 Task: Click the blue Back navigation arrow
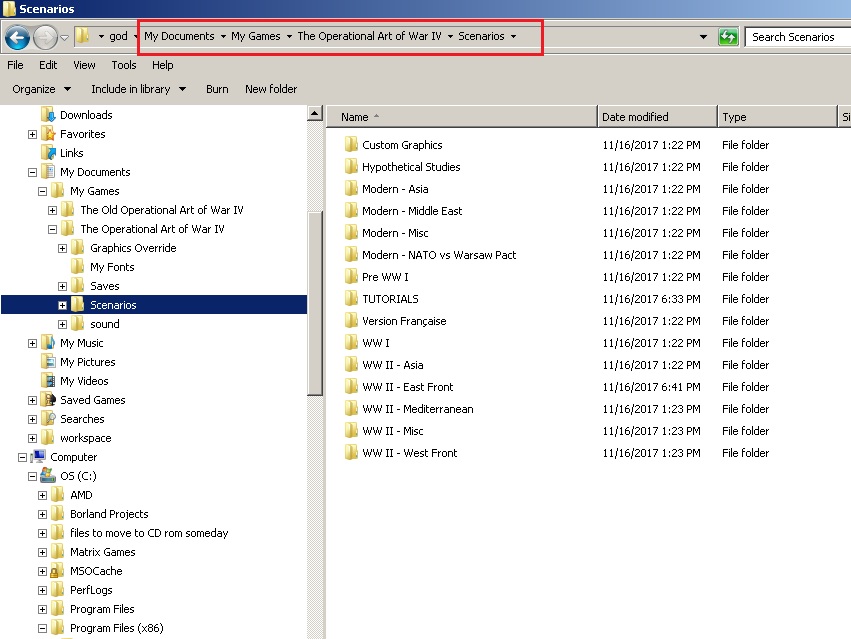tap(17, 37)
